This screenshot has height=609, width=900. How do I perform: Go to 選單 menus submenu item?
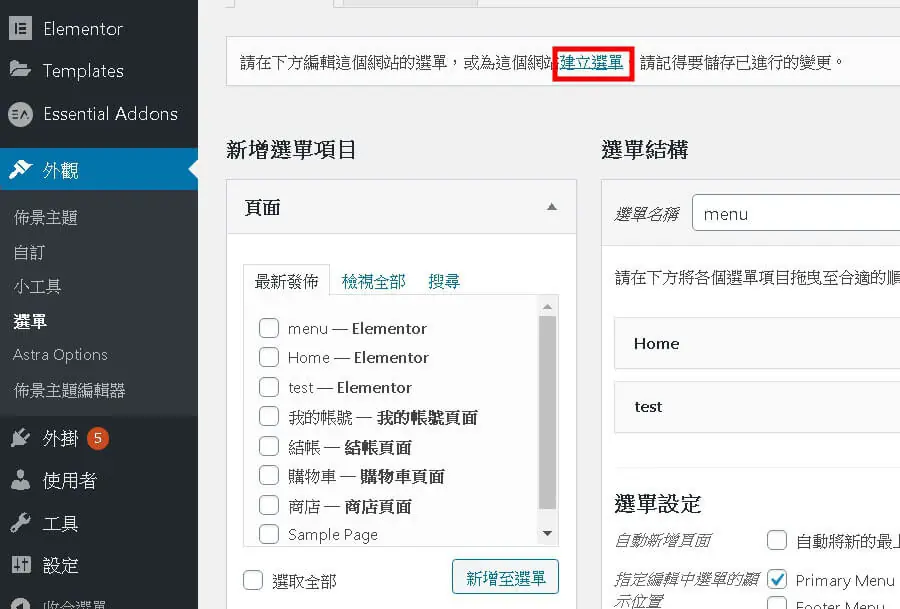pos(30,321)
